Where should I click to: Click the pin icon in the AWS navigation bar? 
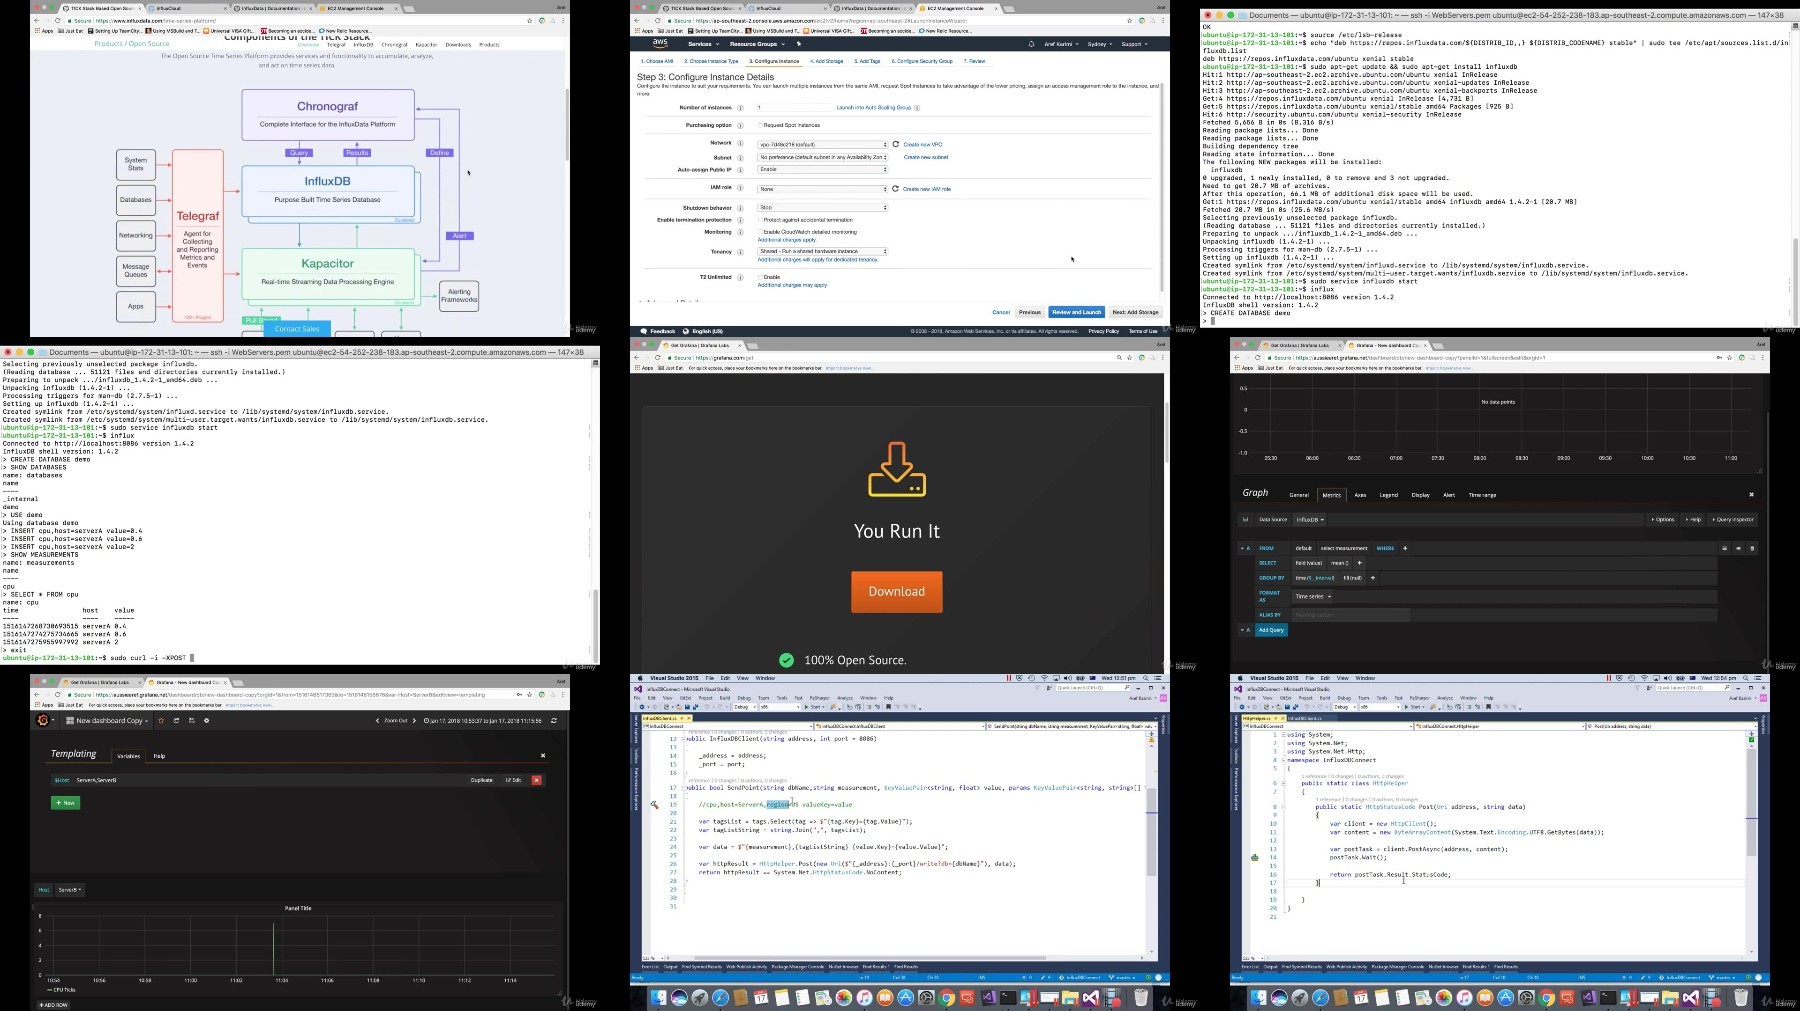point(798,44)
